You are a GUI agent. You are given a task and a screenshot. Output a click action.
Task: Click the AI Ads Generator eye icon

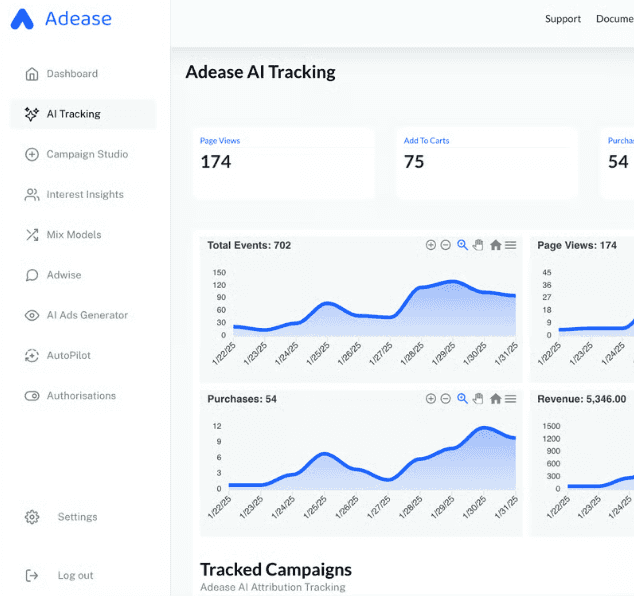(x=31, y=315)
